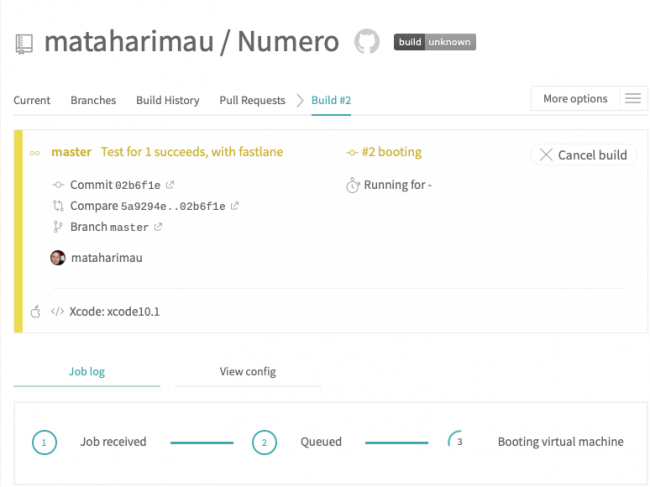Click the repository book icon
Image resolution: width=650 pixels, height=487 pixels.
[x=24, y=44]
